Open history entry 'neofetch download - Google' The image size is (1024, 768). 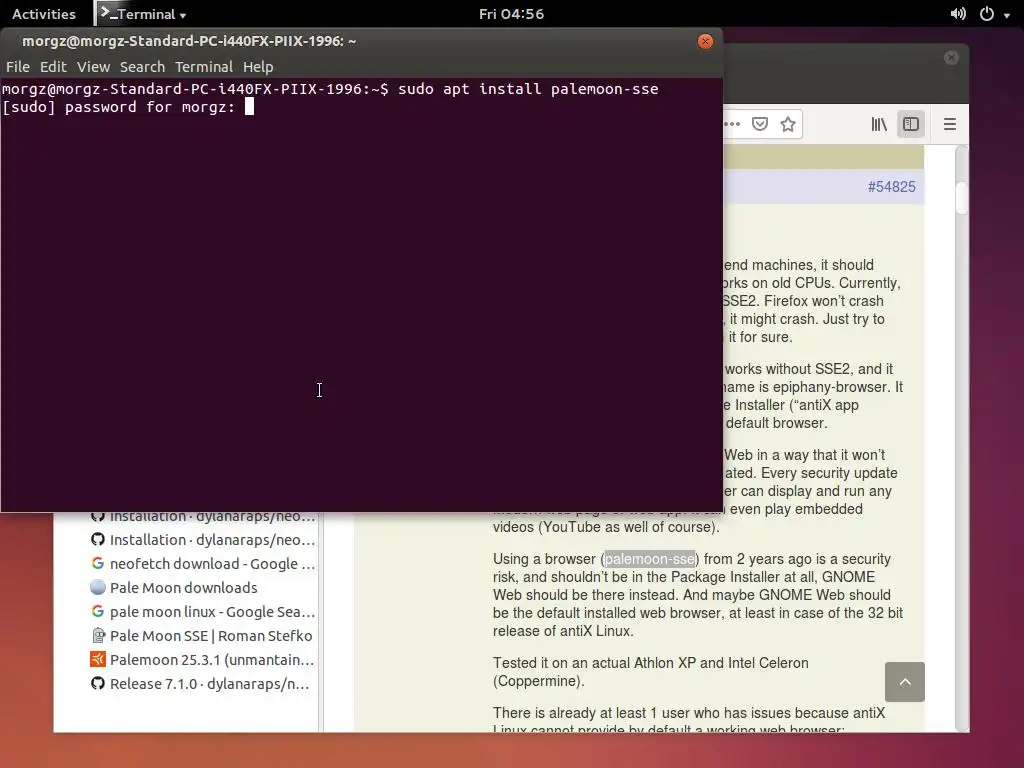coord(203,564)
